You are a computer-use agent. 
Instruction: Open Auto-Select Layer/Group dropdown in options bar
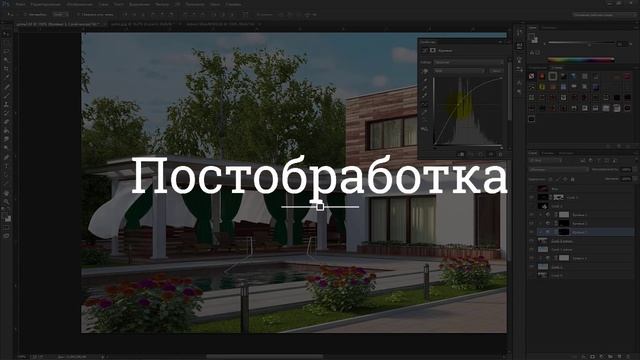coord(60,14)
